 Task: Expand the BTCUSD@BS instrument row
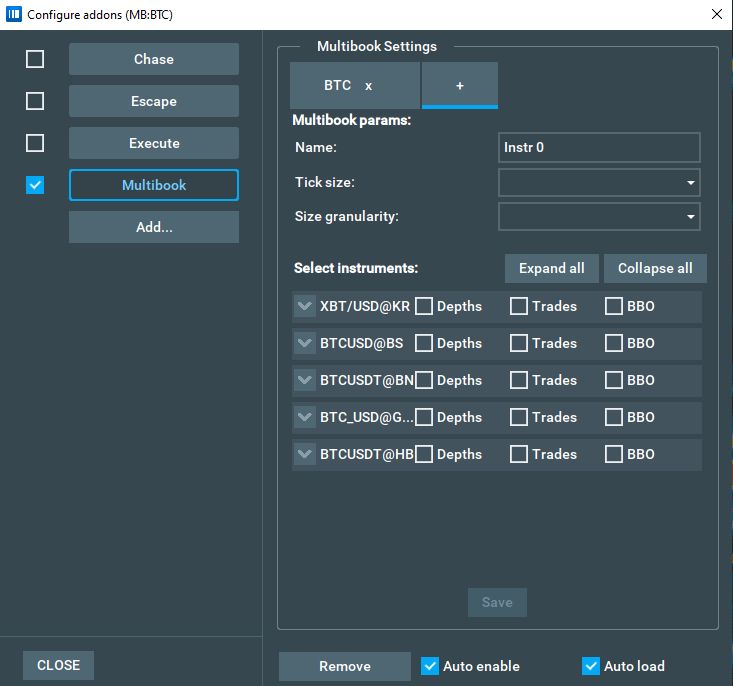(x=305, y=343)
